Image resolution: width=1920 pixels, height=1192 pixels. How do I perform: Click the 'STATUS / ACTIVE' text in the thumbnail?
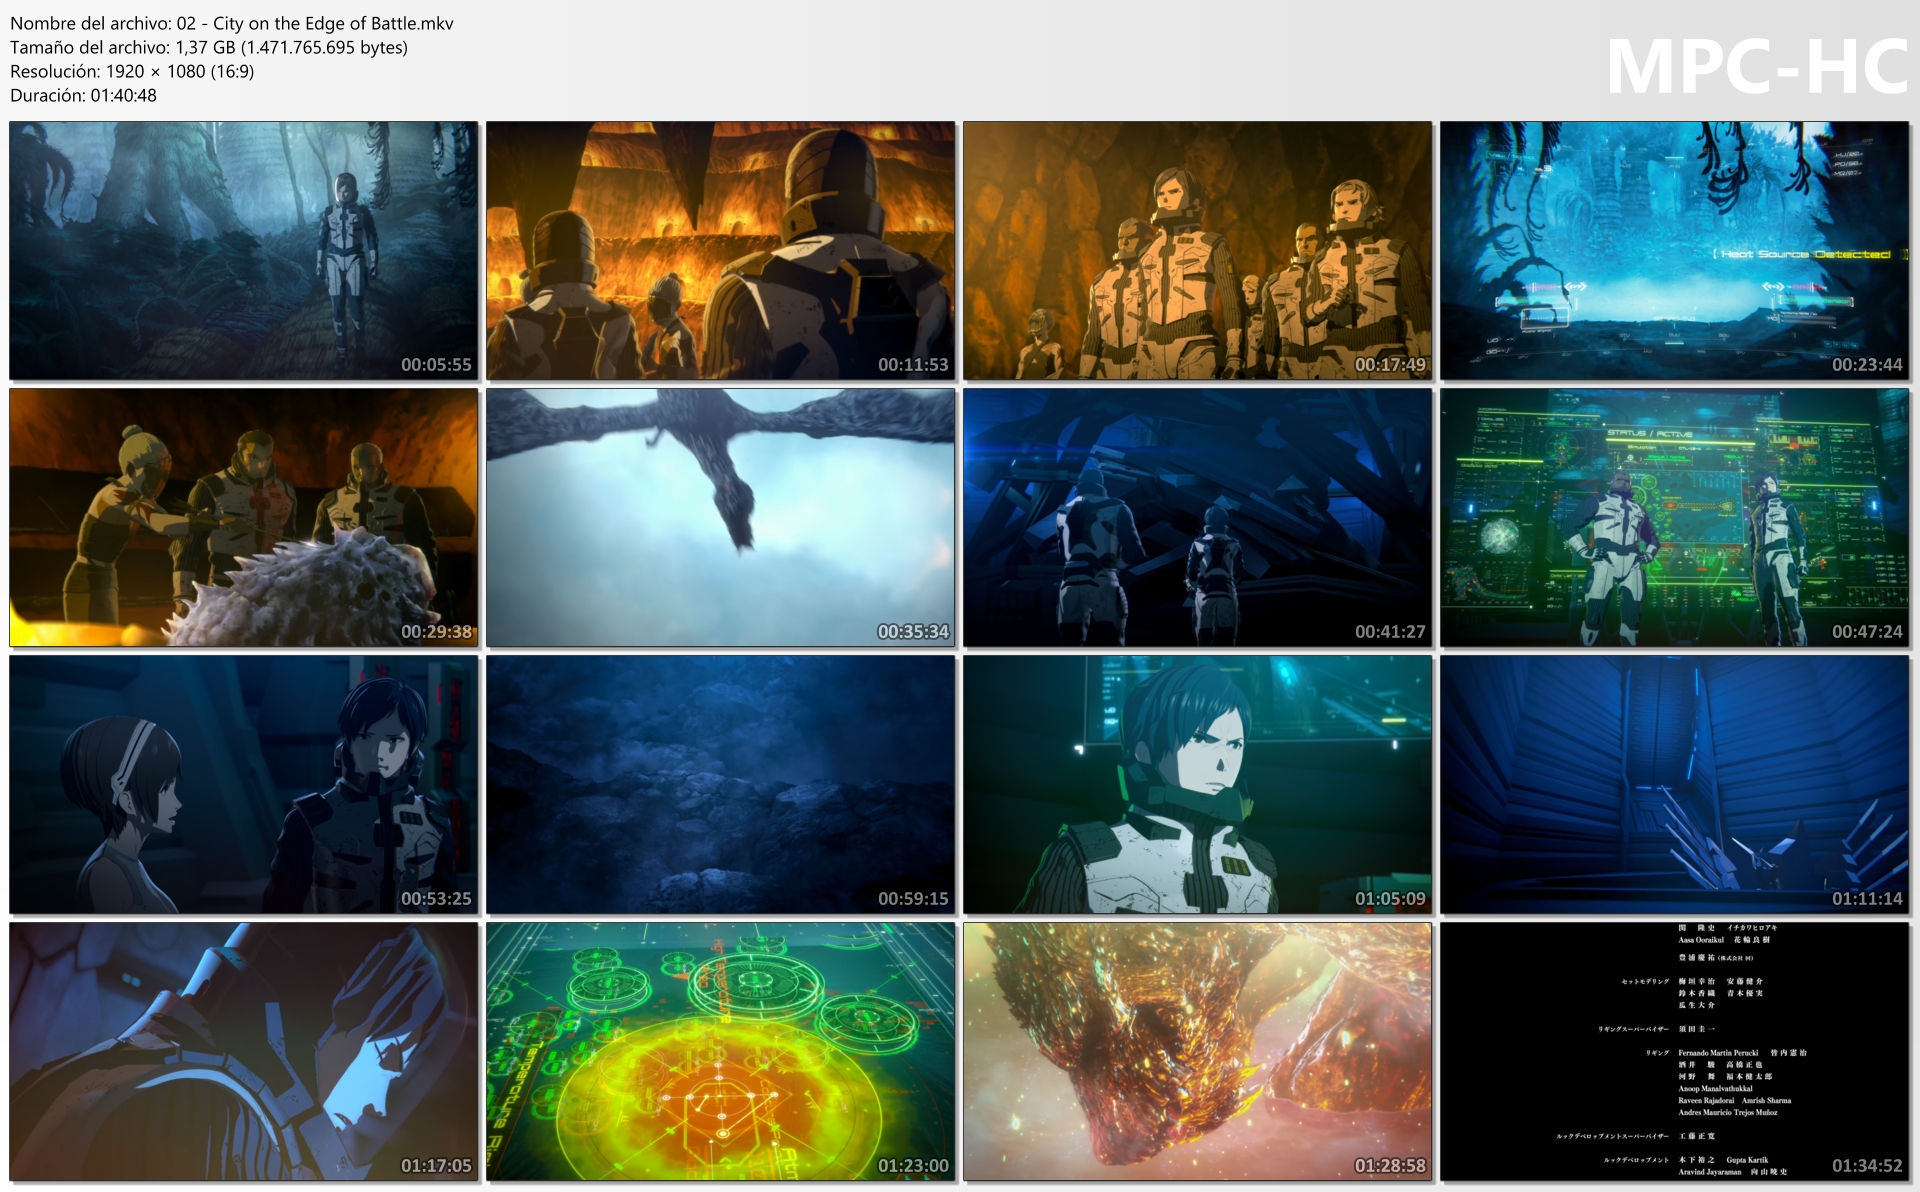[x=1650, y=434]
